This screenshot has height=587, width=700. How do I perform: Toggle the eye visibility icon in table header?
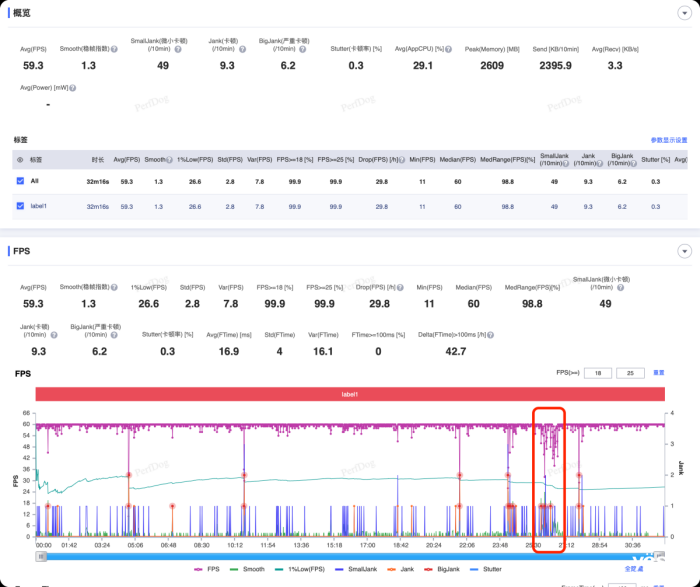(x=19, y=159)
